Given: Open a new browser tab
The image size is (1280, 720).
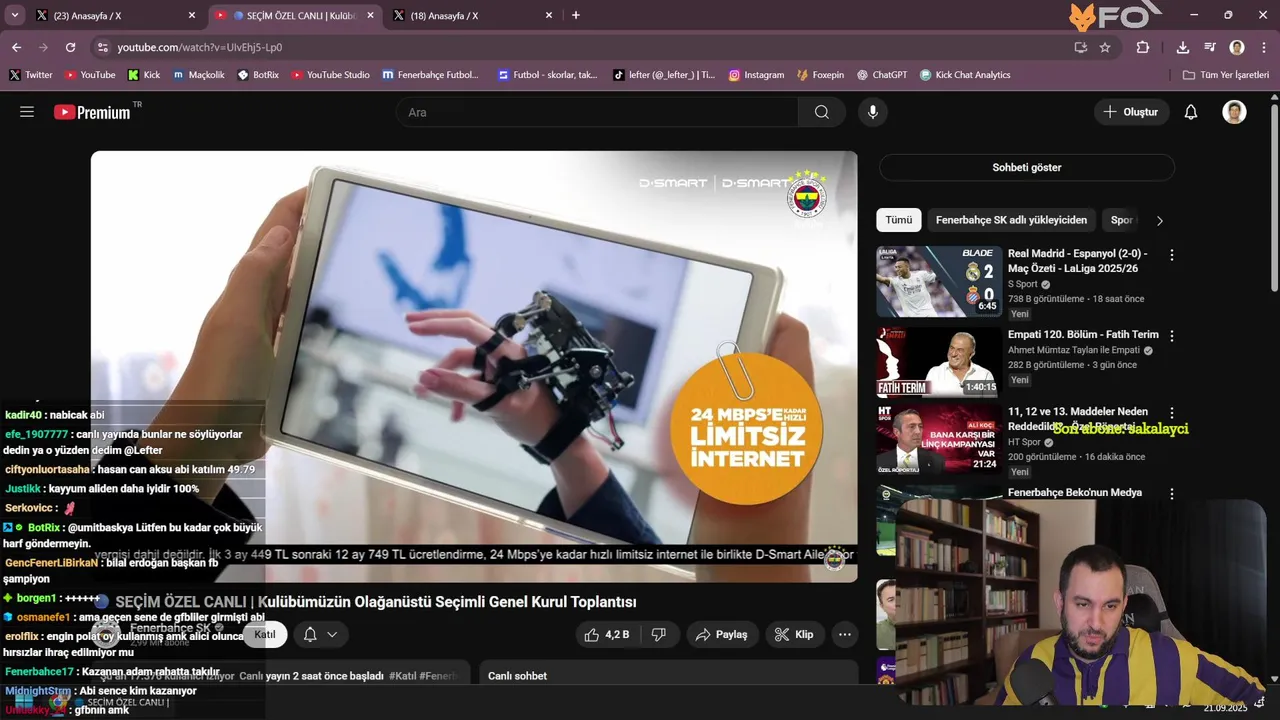Looking at the screenshot, I should coord(575,15).
